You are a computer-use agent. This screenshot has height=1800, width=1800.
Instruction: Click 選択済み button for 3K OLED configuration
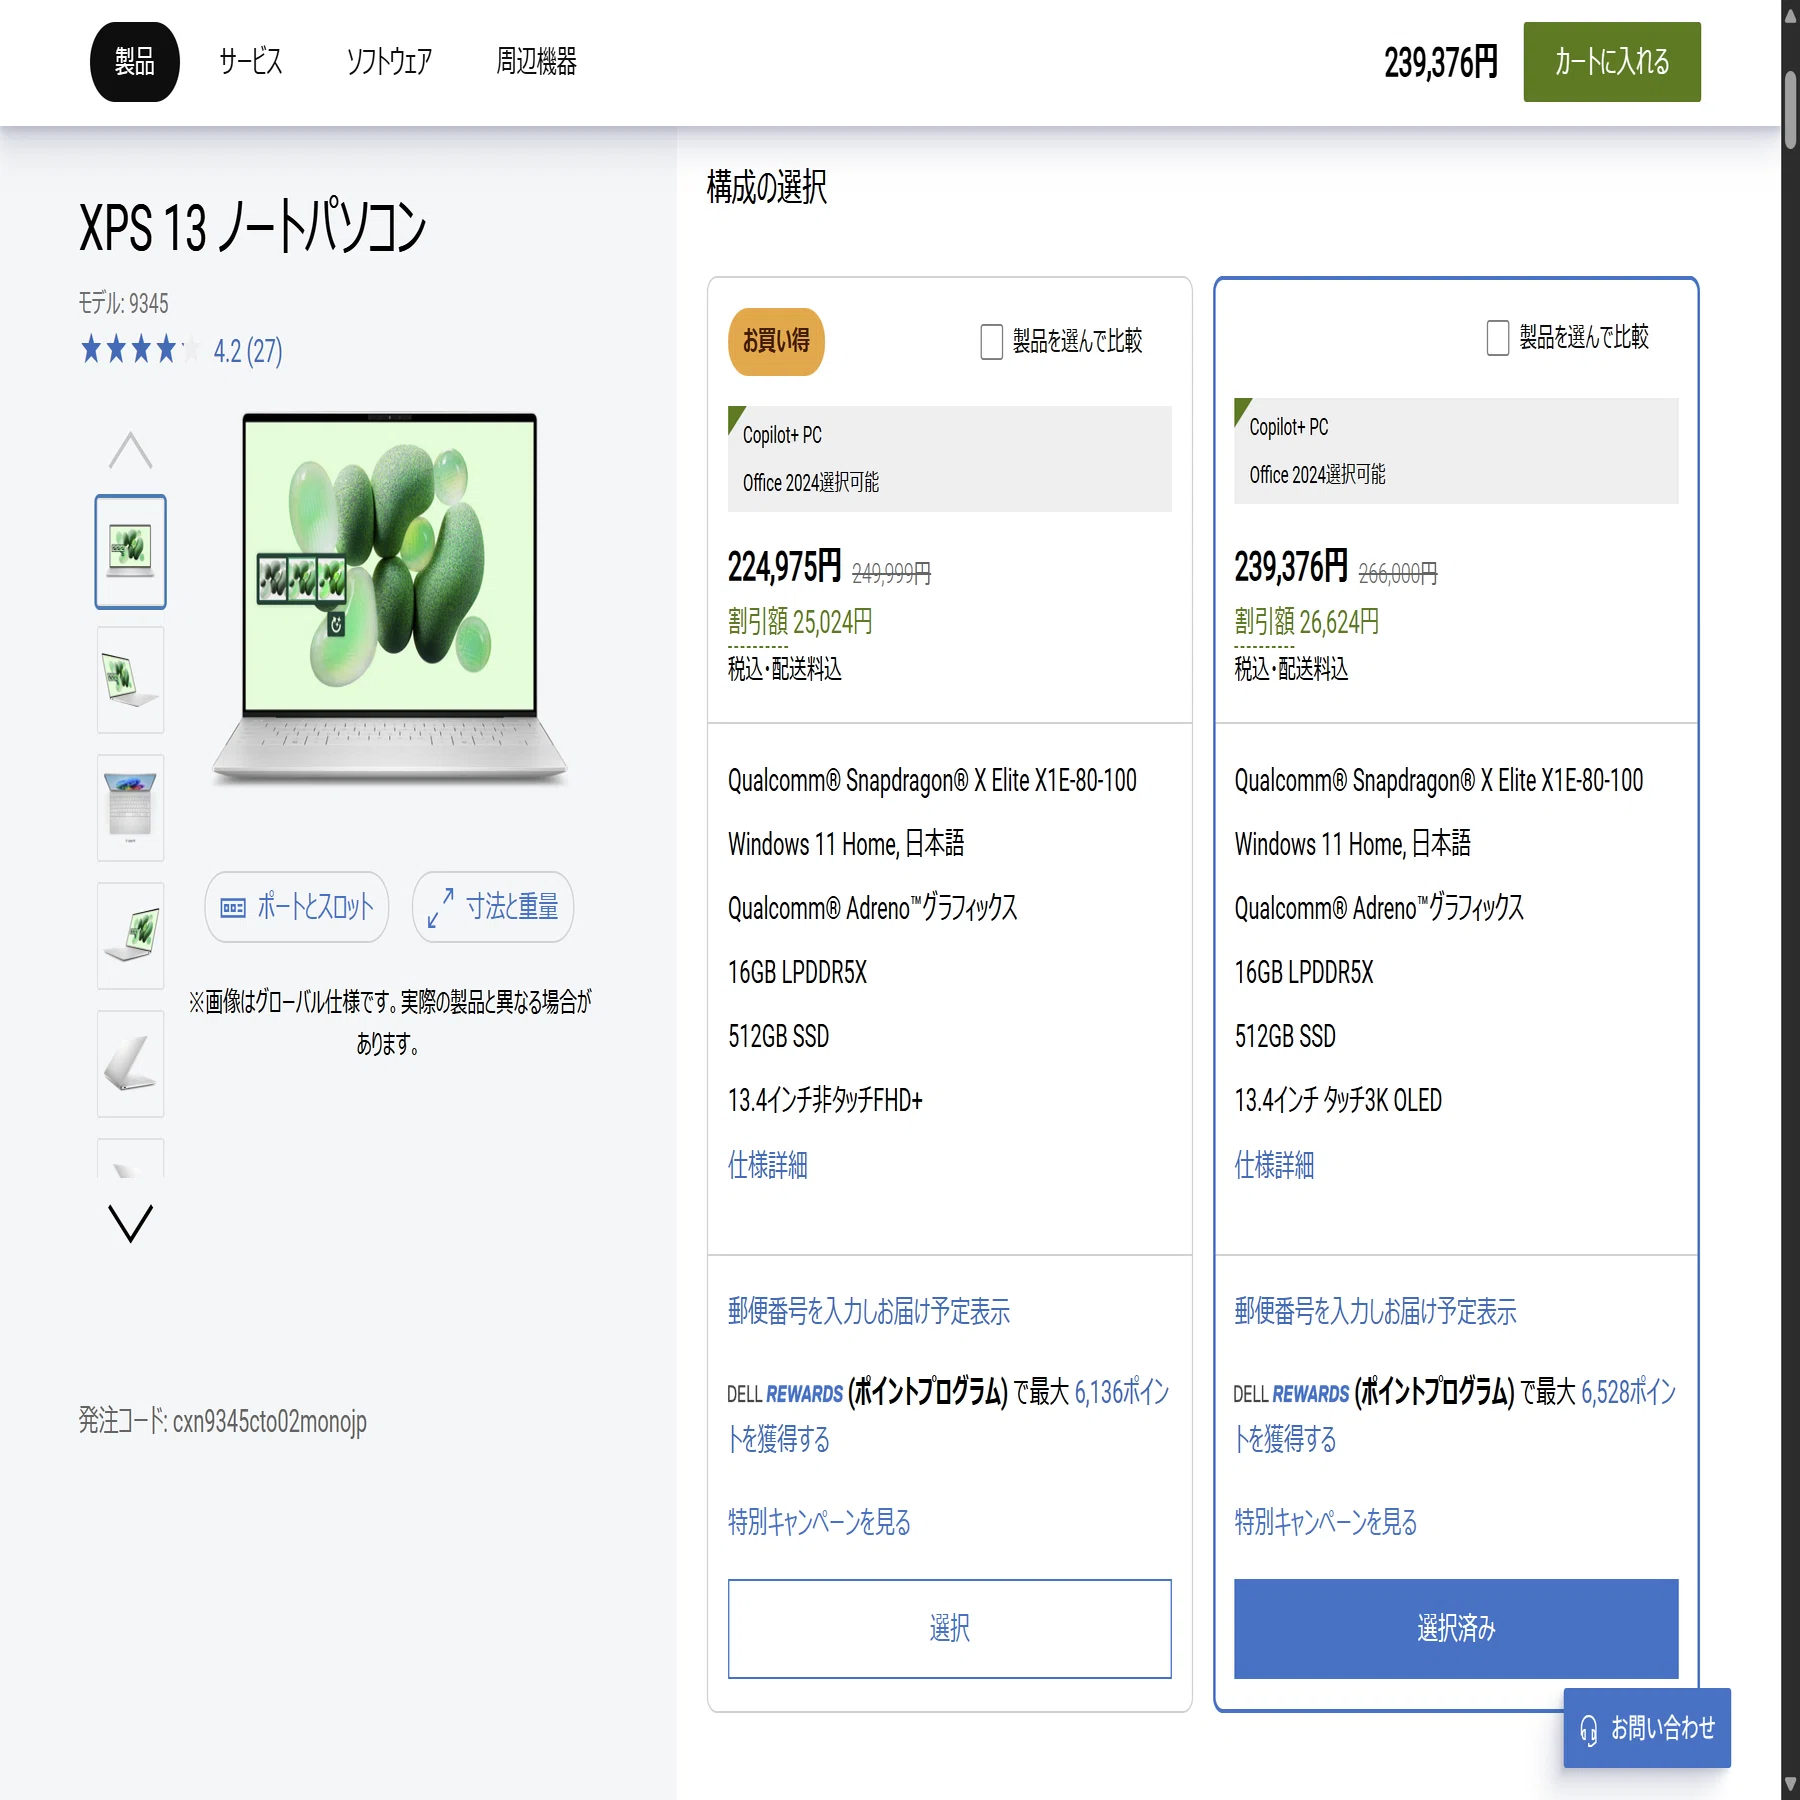[1456, 1628]
